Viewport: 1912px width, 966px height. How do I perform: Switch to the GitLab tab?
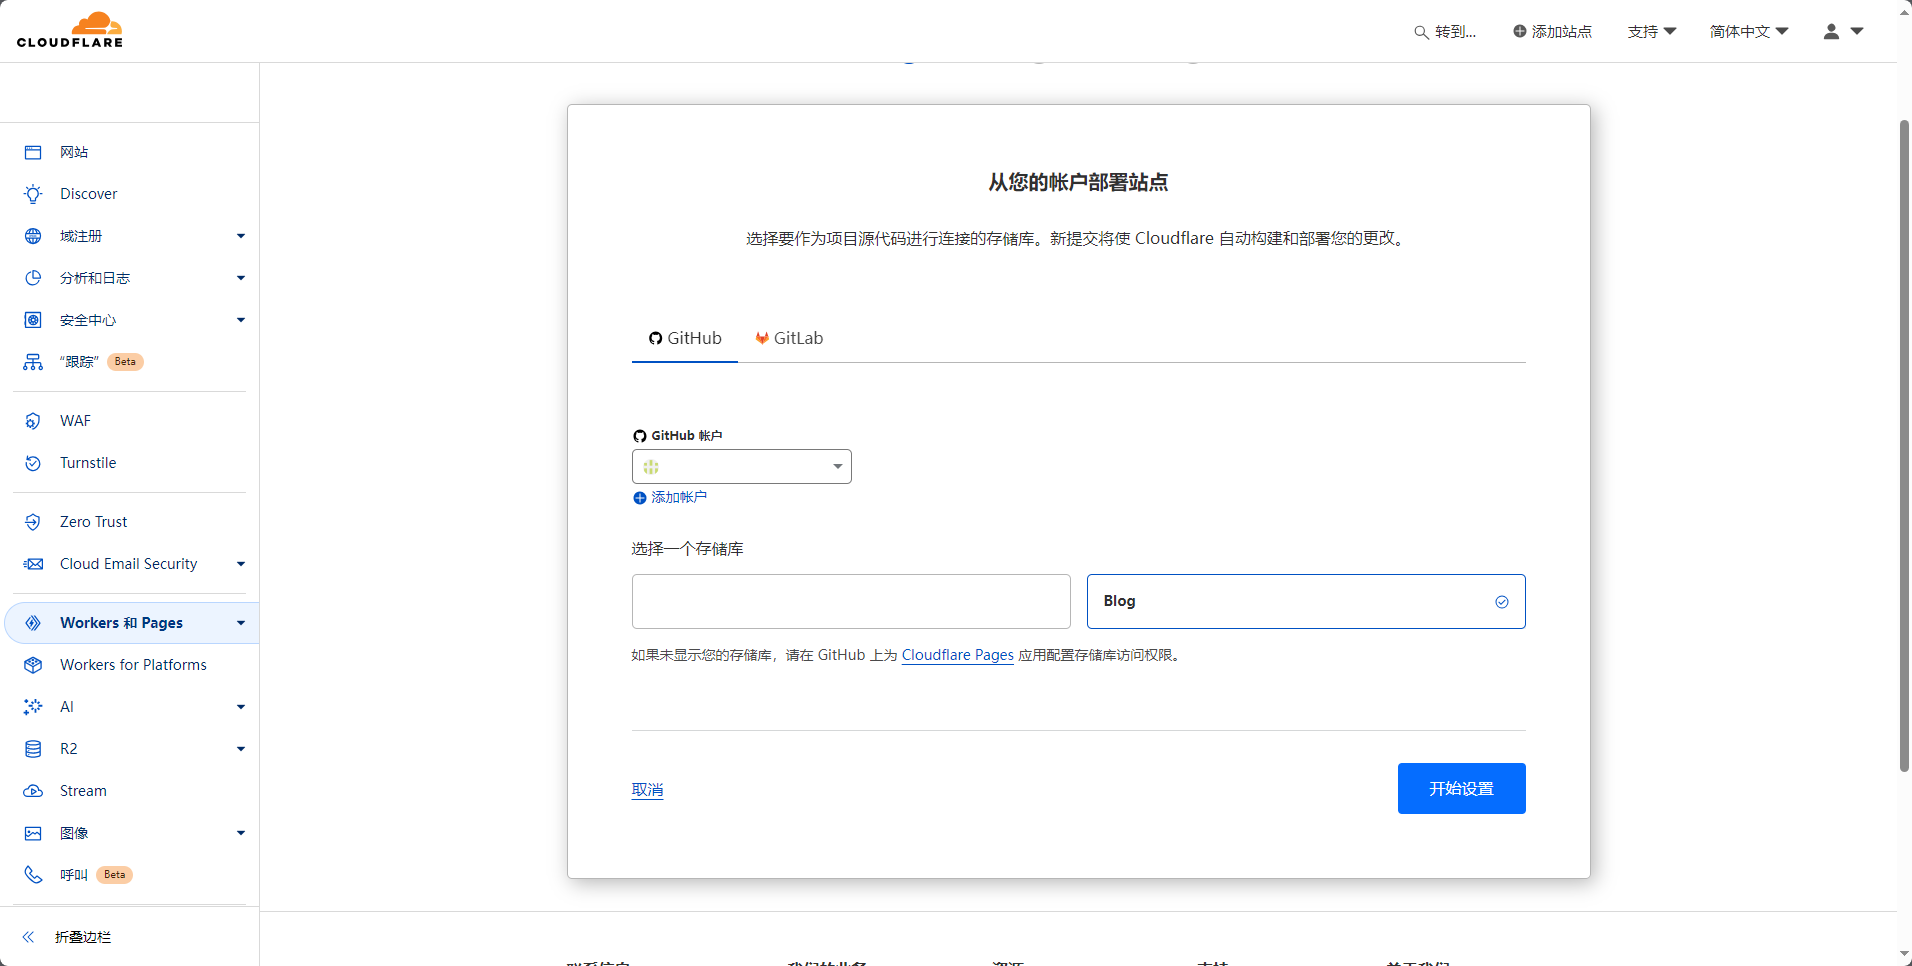click(x=789, y=338)
